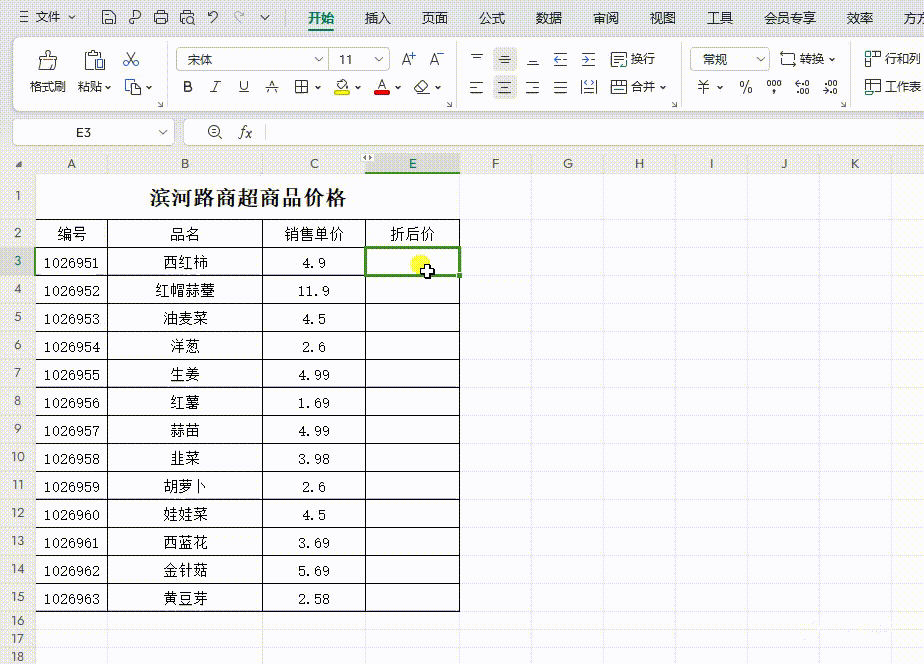Align cell content to the bottom
This screenshot has width=924, height=664.
[x=533, y=59]
